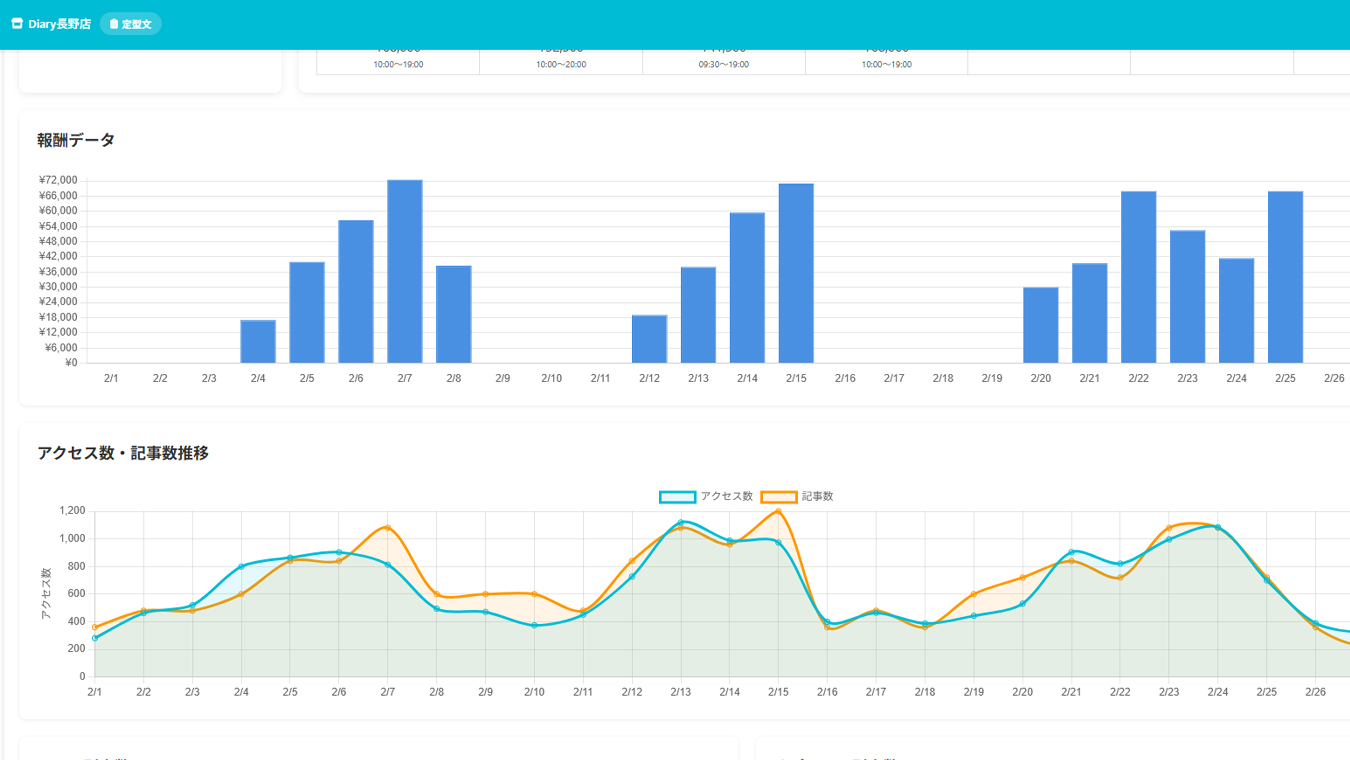Click the clipboard icon in 定型文 button
The width and height of the screenshot is (1350, 760).
pyautogui.click(x=114, y=24)
